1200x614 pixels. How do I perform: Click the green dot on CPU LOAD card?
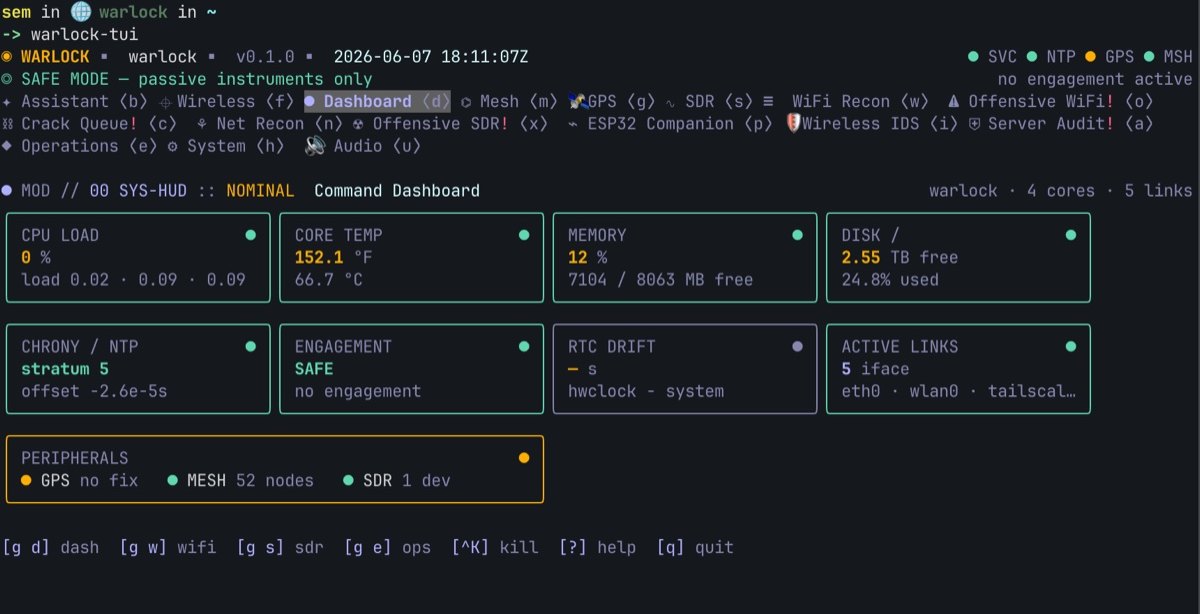point(250,235)
